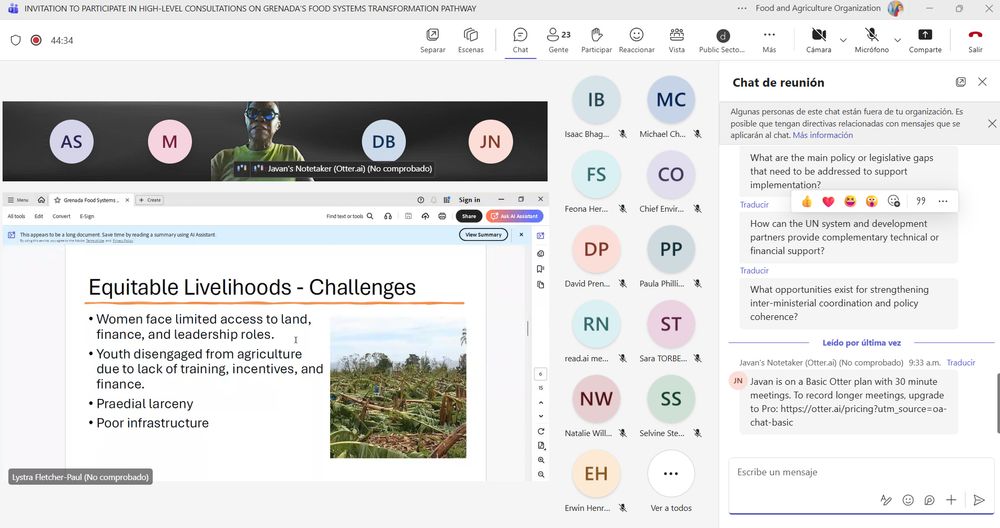Translate the UN system support message

pos(754,270)
